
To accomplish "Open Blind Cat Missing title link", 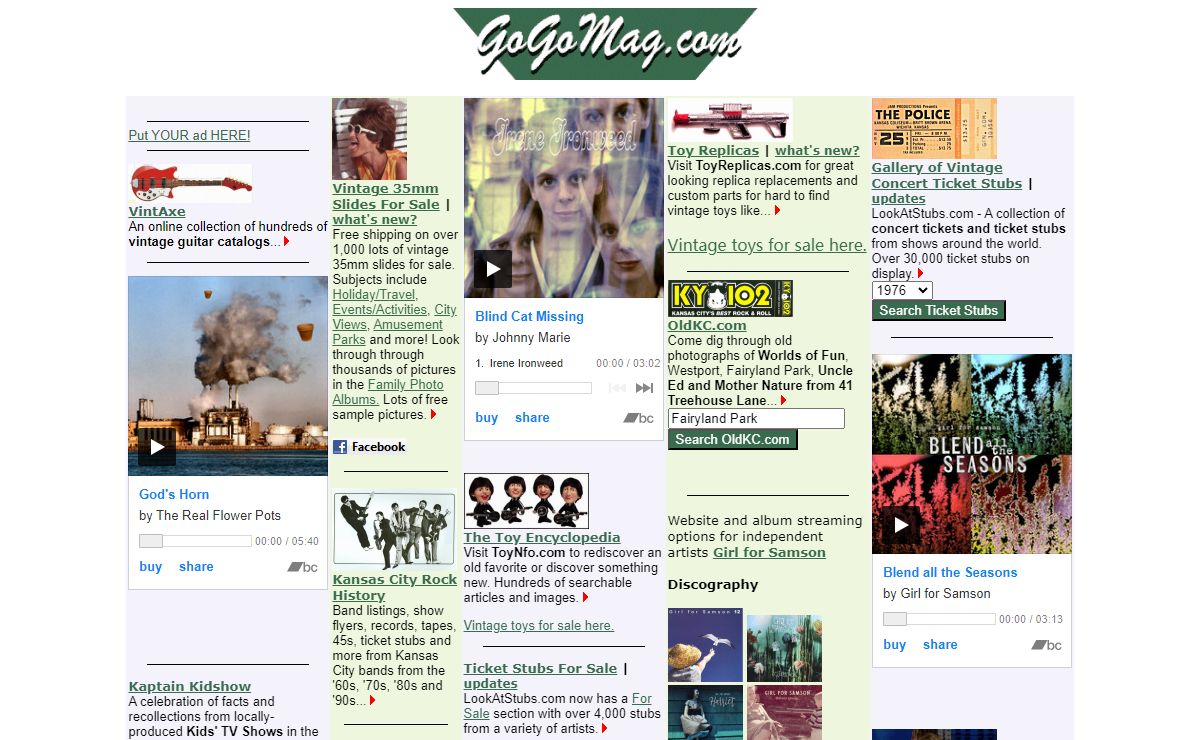I will tap(529, 316).
